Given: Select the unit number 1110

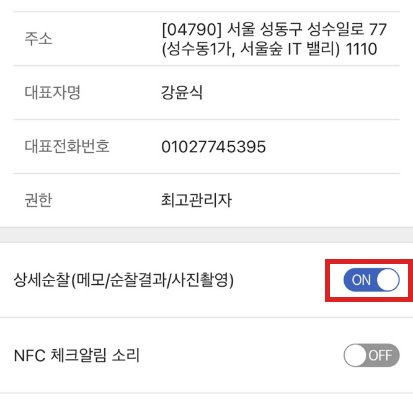Looking at the screenshot, I should tap(361, 49).
